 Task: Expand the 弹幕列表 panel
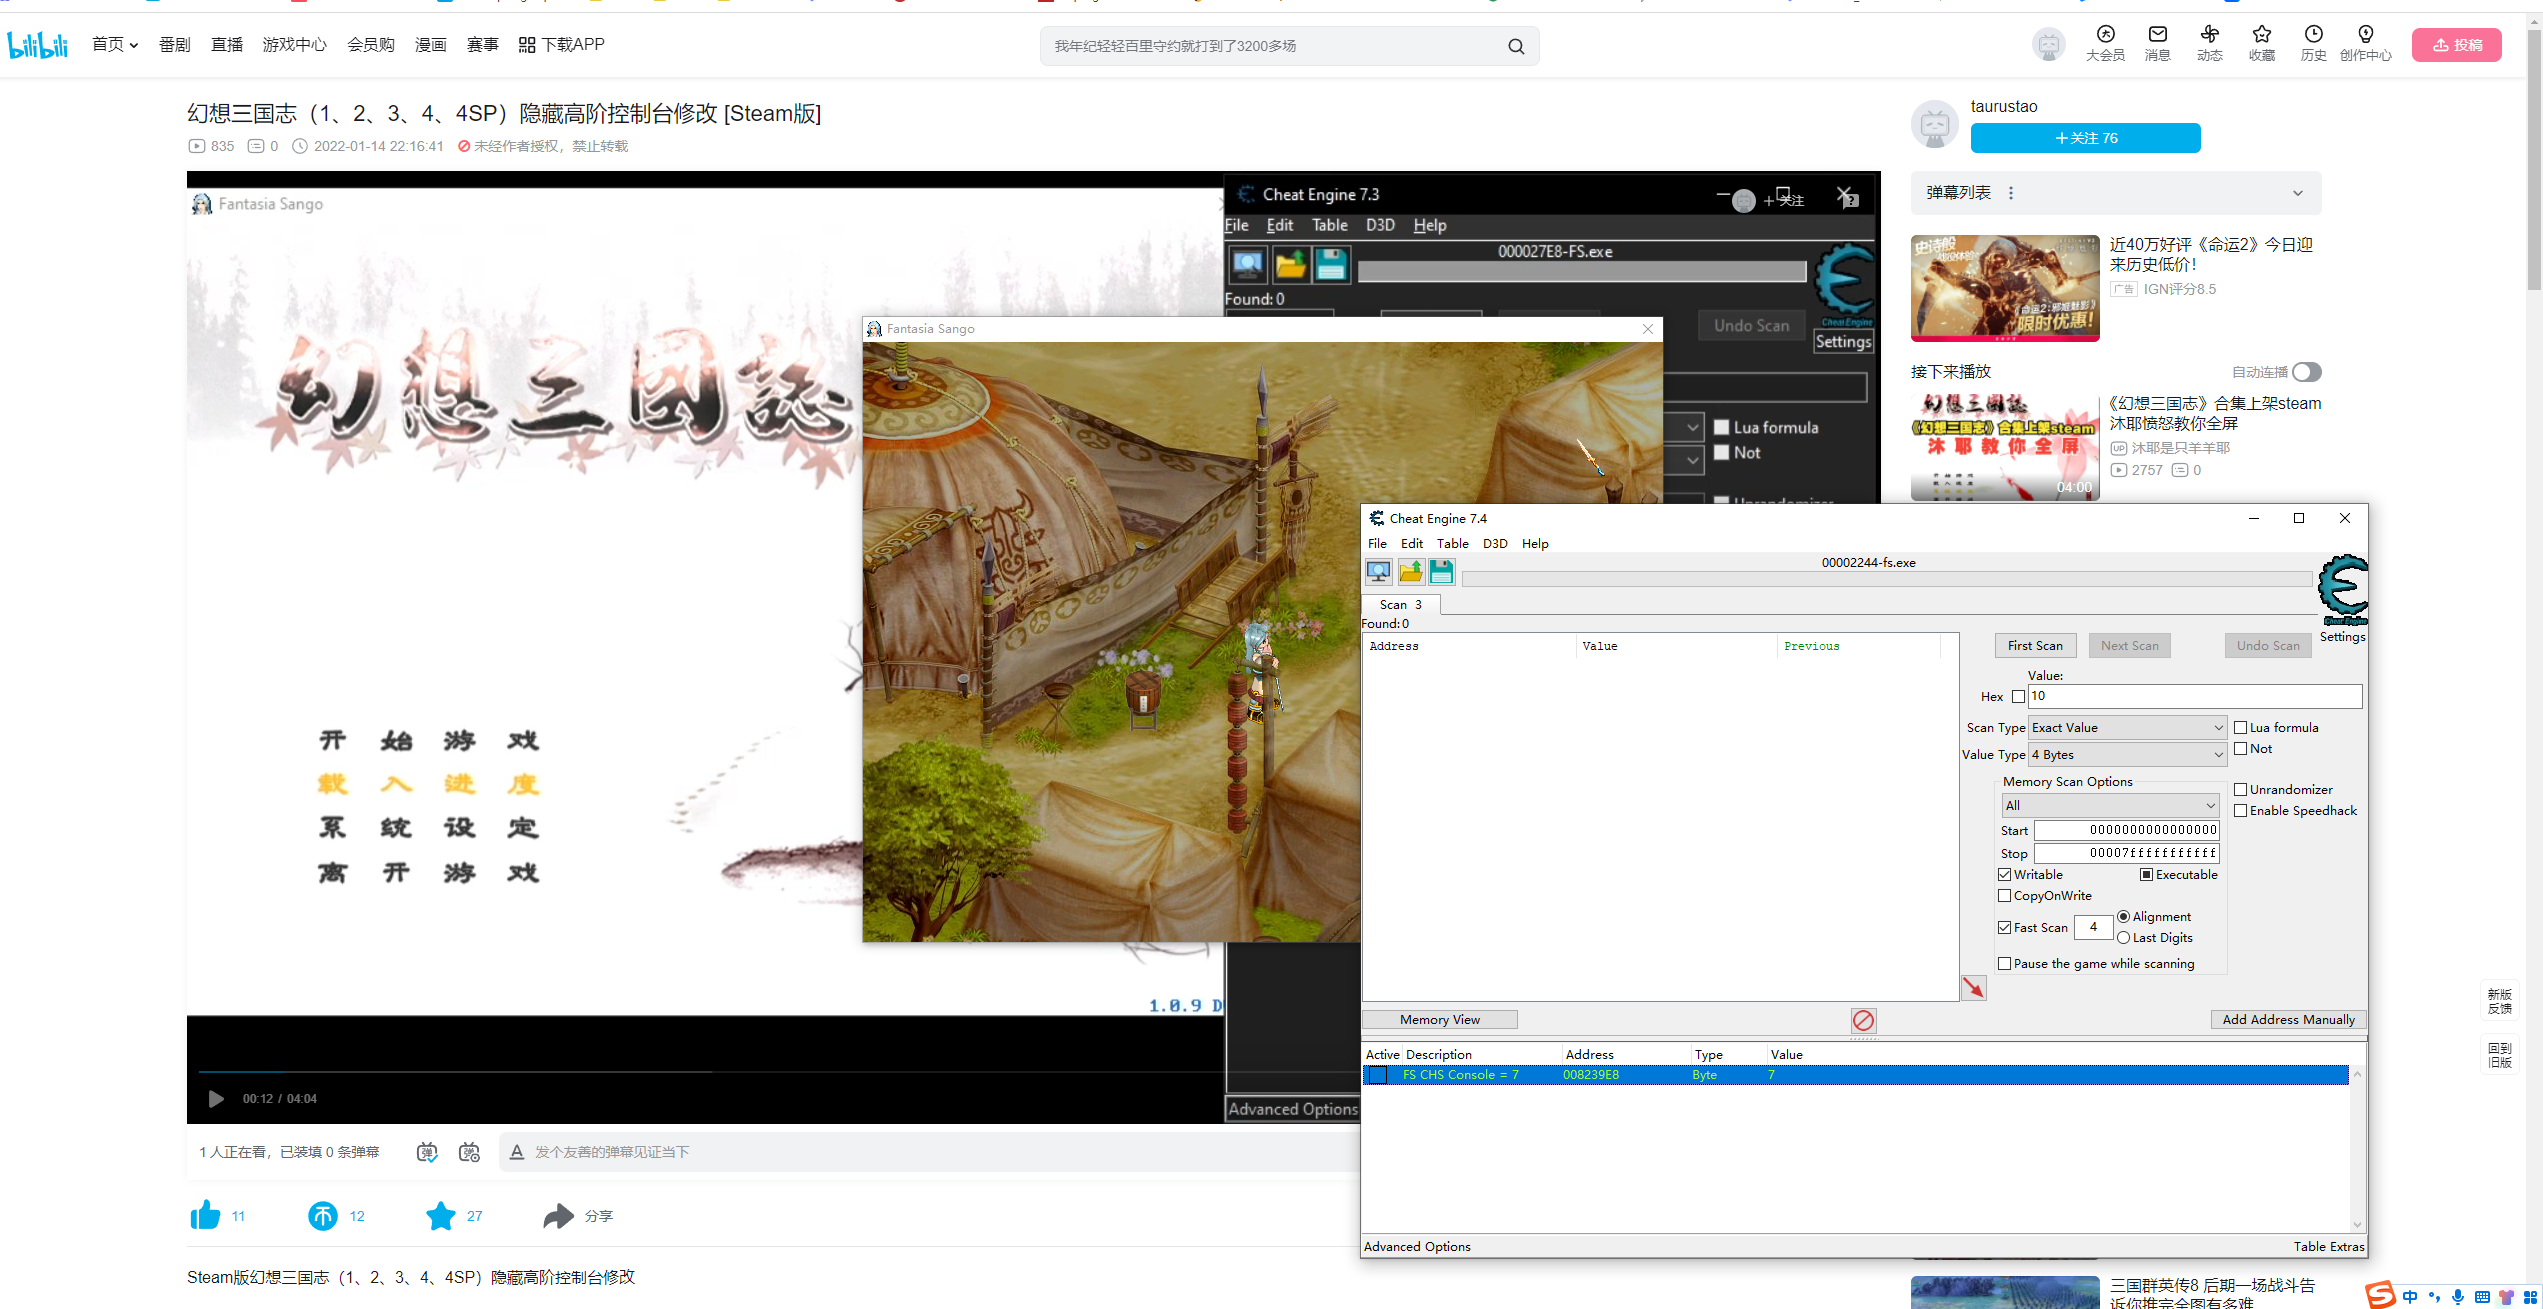tap(2297, 193)
